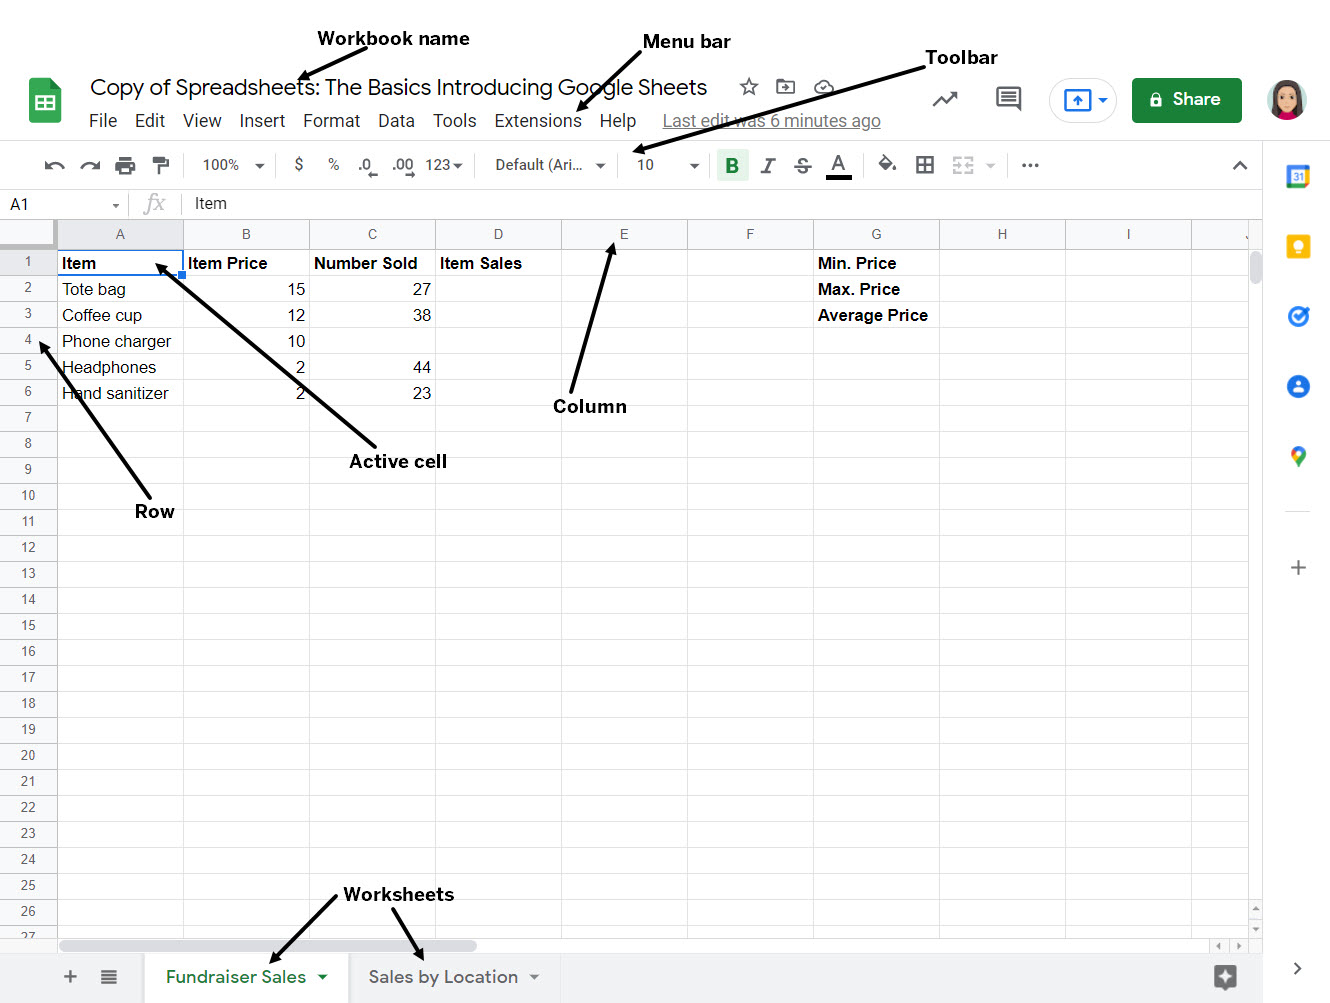Increase decimal places
The height and width of the screenshot is (1003, 1330).
(403, 165)
